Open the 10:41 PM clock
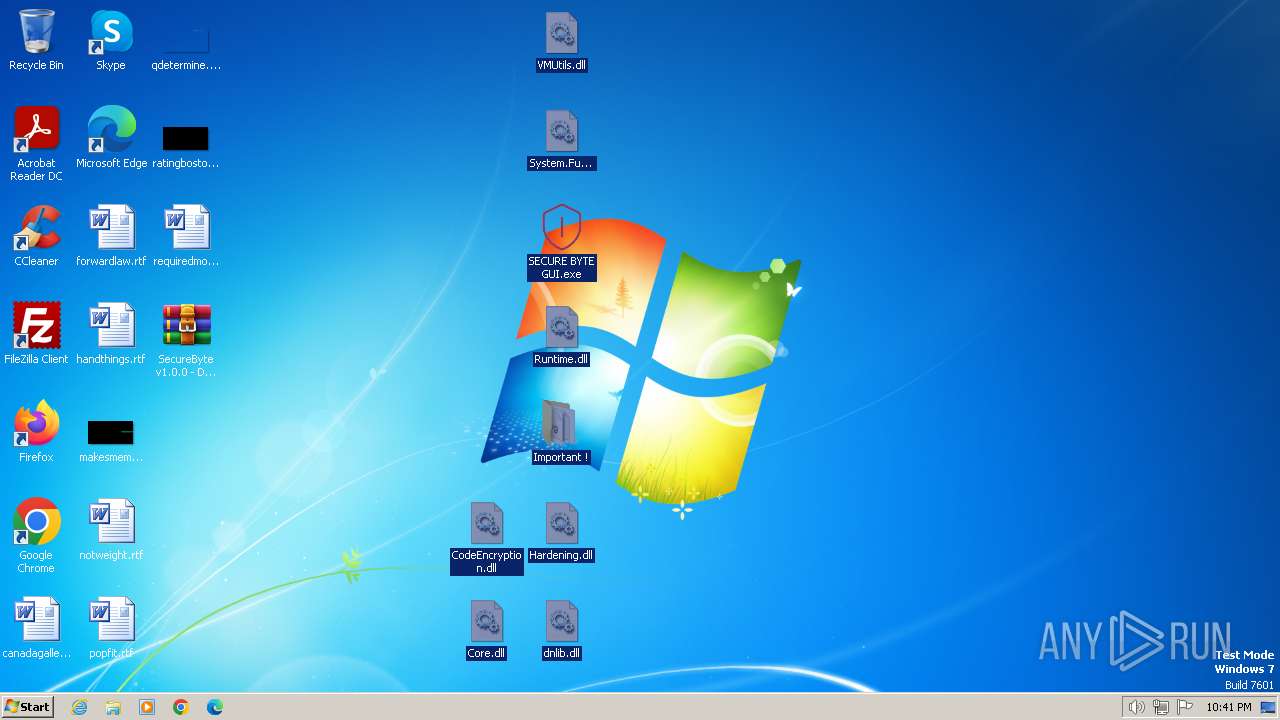1280x720 pixels. click(1228, 707)
